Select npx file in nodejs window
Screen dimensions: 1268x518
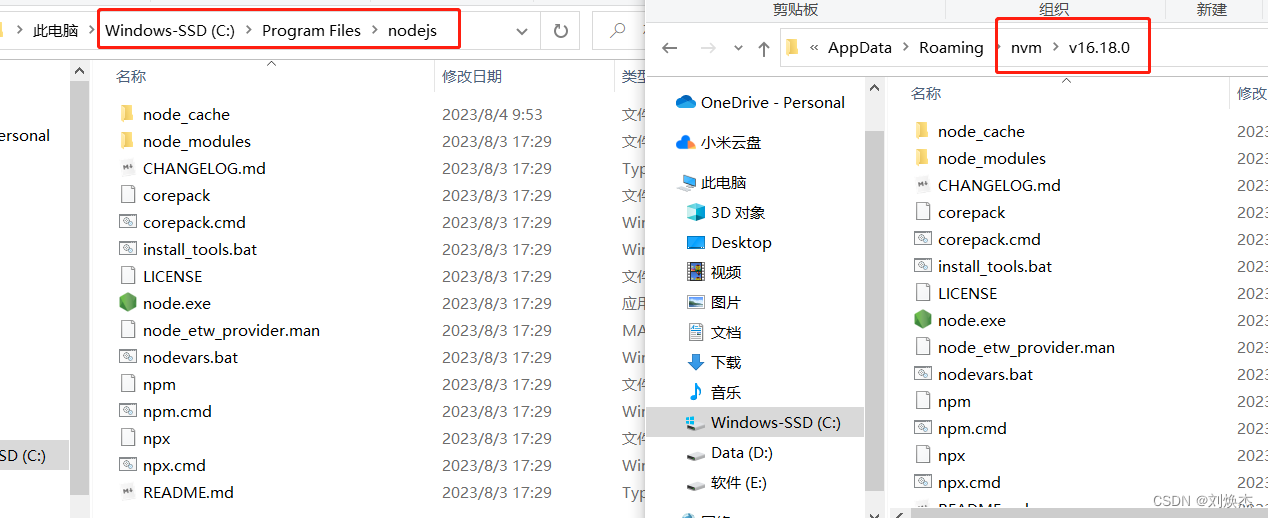(x=156, y=438)
